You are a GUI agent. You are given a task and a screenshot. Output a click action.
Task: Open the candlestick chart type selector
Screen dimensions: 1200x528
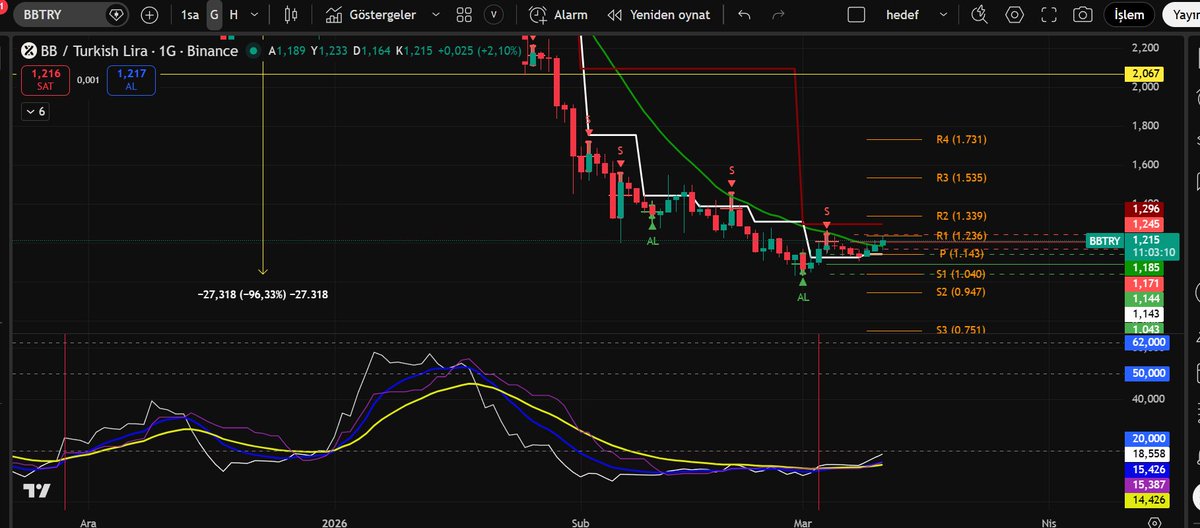click(x=292, y=15)
